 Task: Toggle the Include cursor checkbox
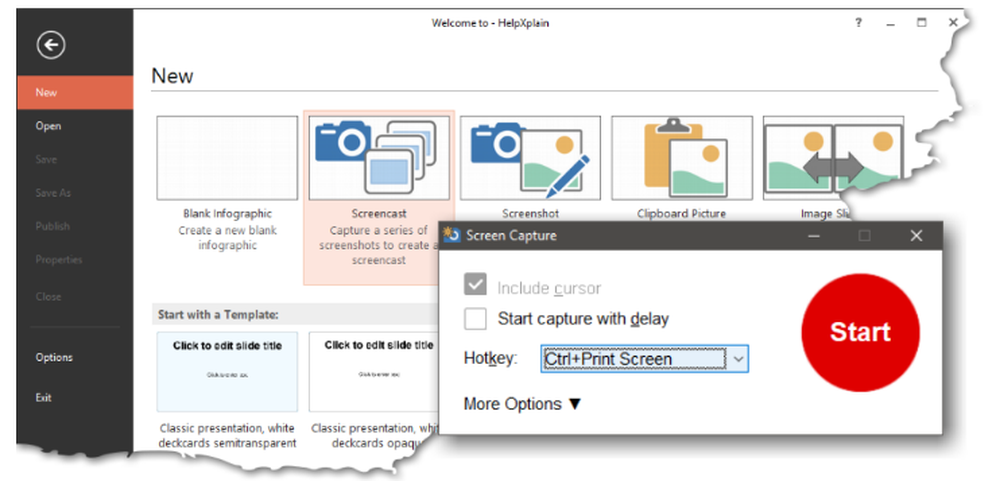click(475, 285)
